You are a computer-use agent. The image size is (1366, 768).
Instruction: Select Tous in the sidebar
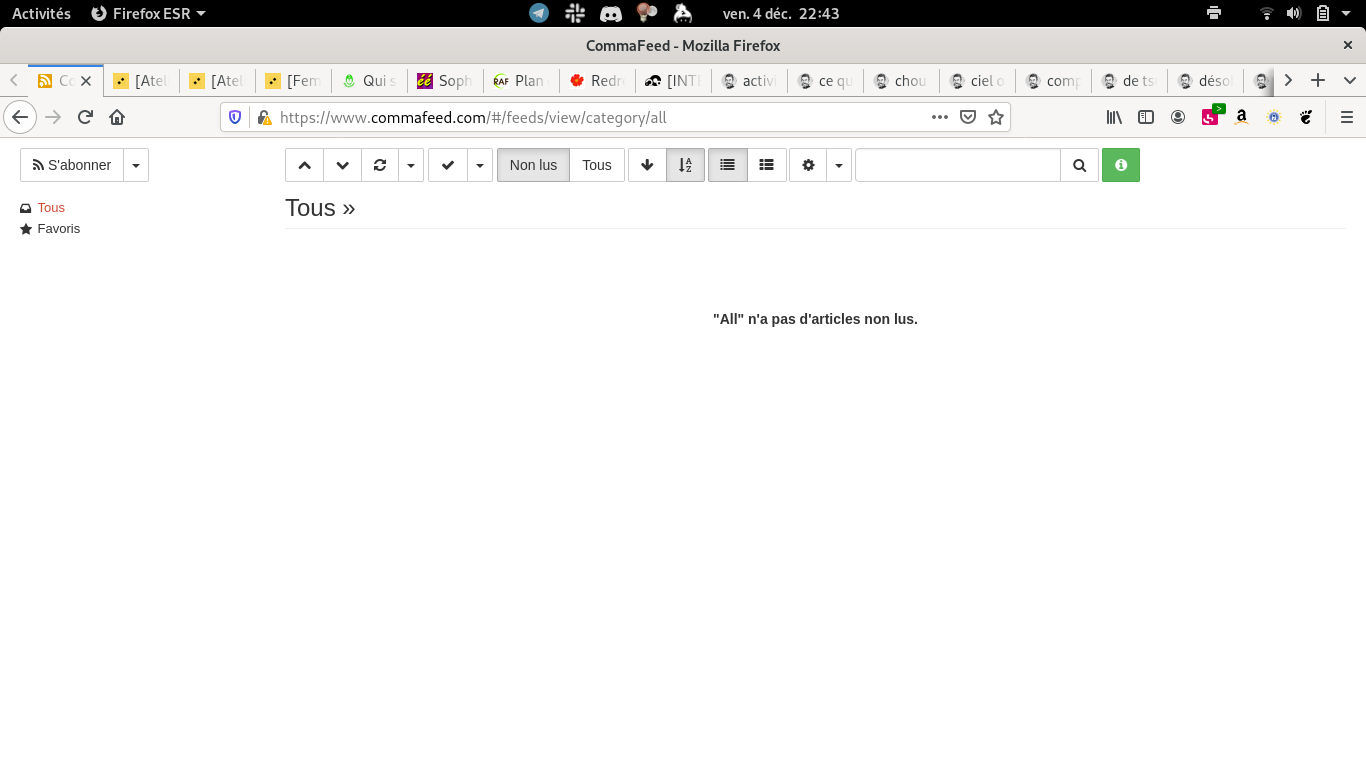[51, 208]
